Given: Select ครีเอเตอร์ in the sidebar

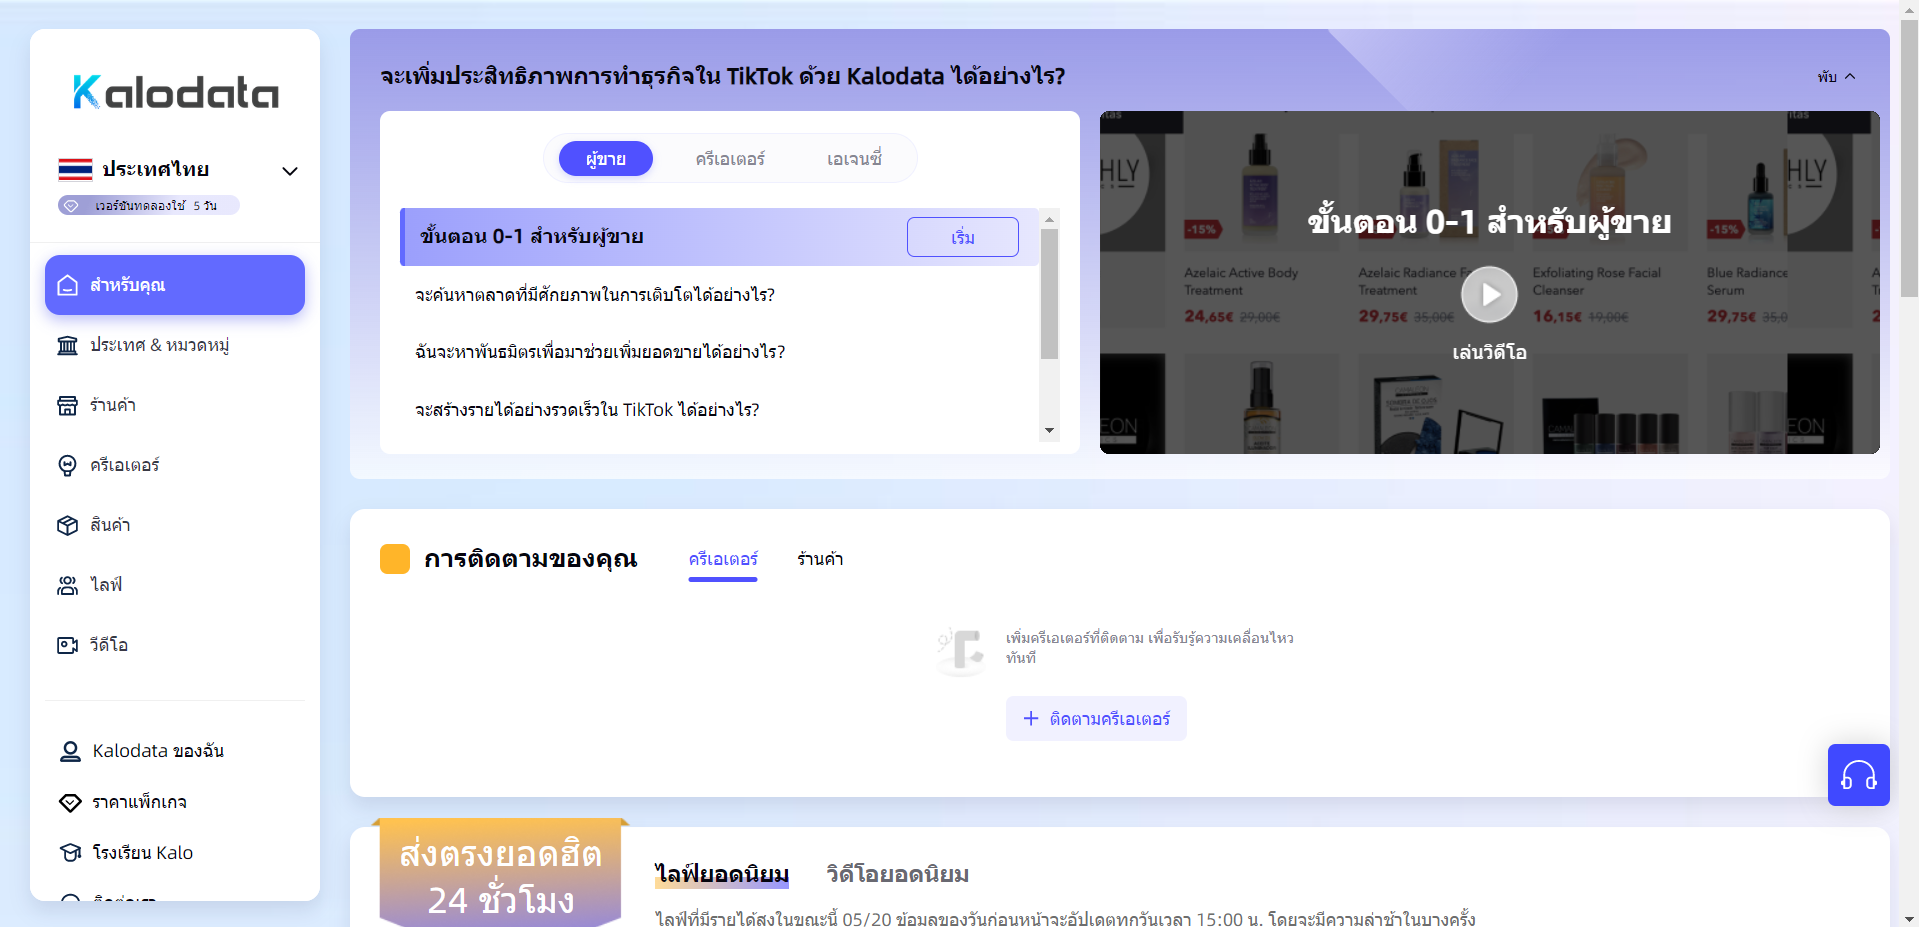Looking at the screenshot, I should (124, 465).
